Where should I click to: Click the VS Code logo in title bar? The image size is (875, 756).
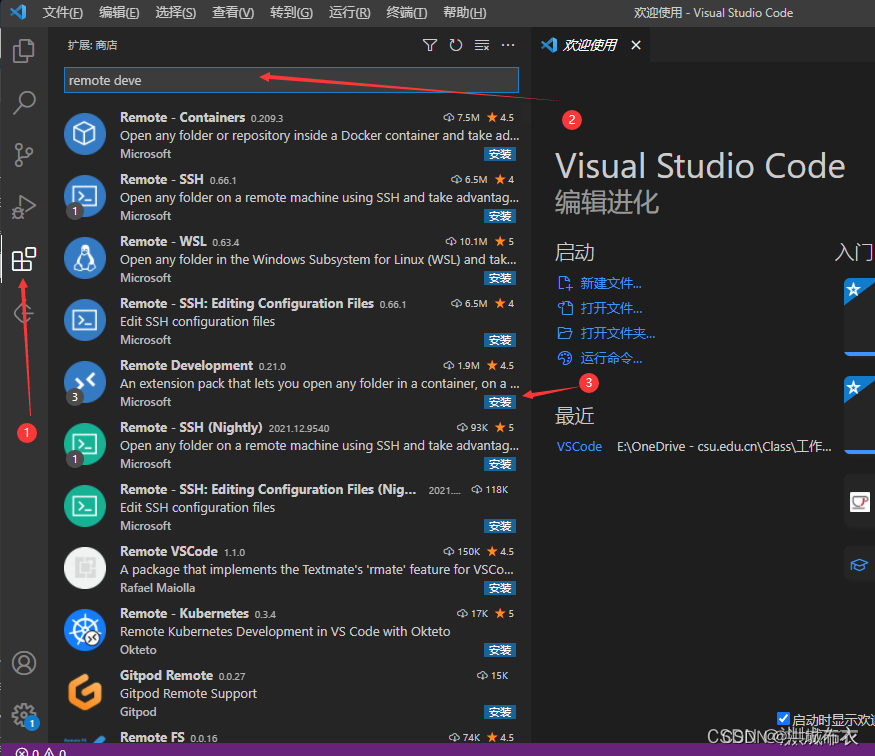(18, 12)
